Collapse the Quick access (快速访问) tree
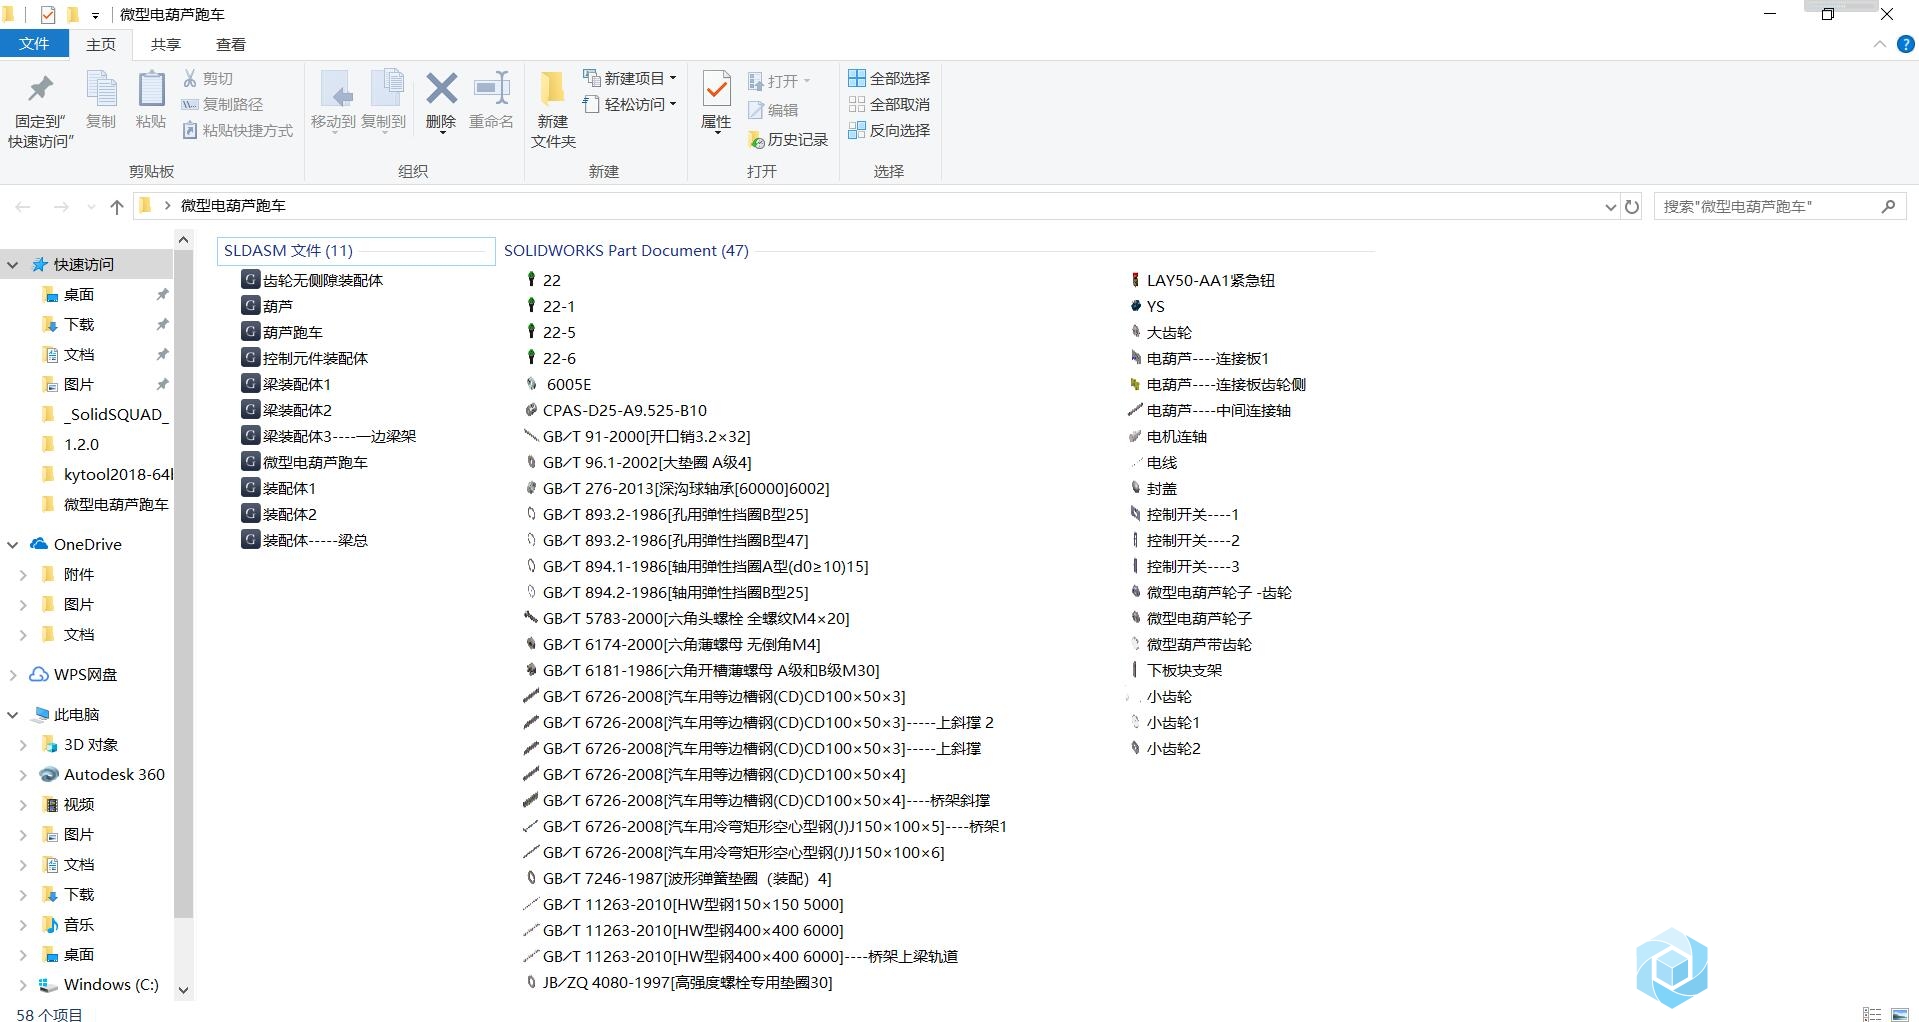Screen dimensions: 1919x1022 click(x=13, y=265)
